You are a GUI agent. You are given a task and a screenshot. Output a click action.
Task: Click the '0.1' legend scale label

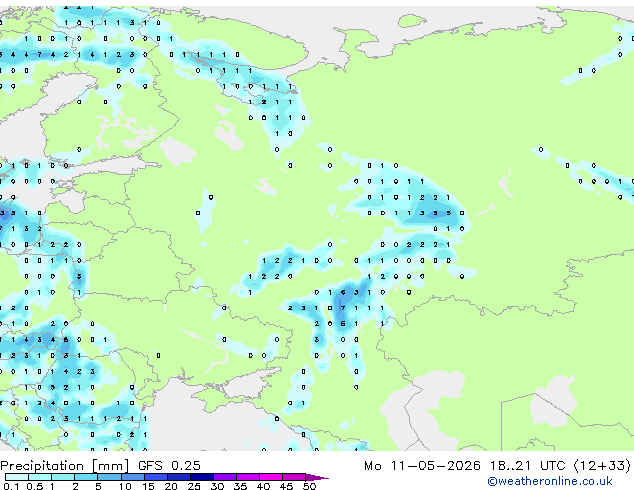11,486
